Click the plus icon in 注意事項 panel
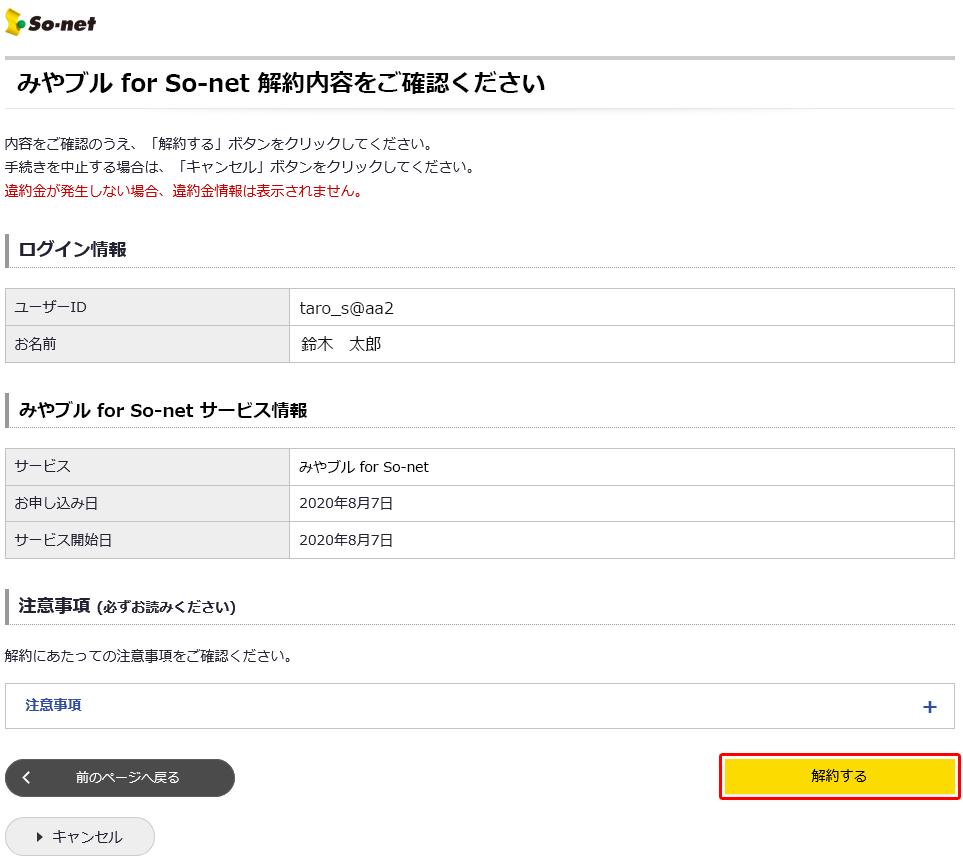The height and width of the screenshot is (860, 963). pyautogui.click(x=929, y=707)
